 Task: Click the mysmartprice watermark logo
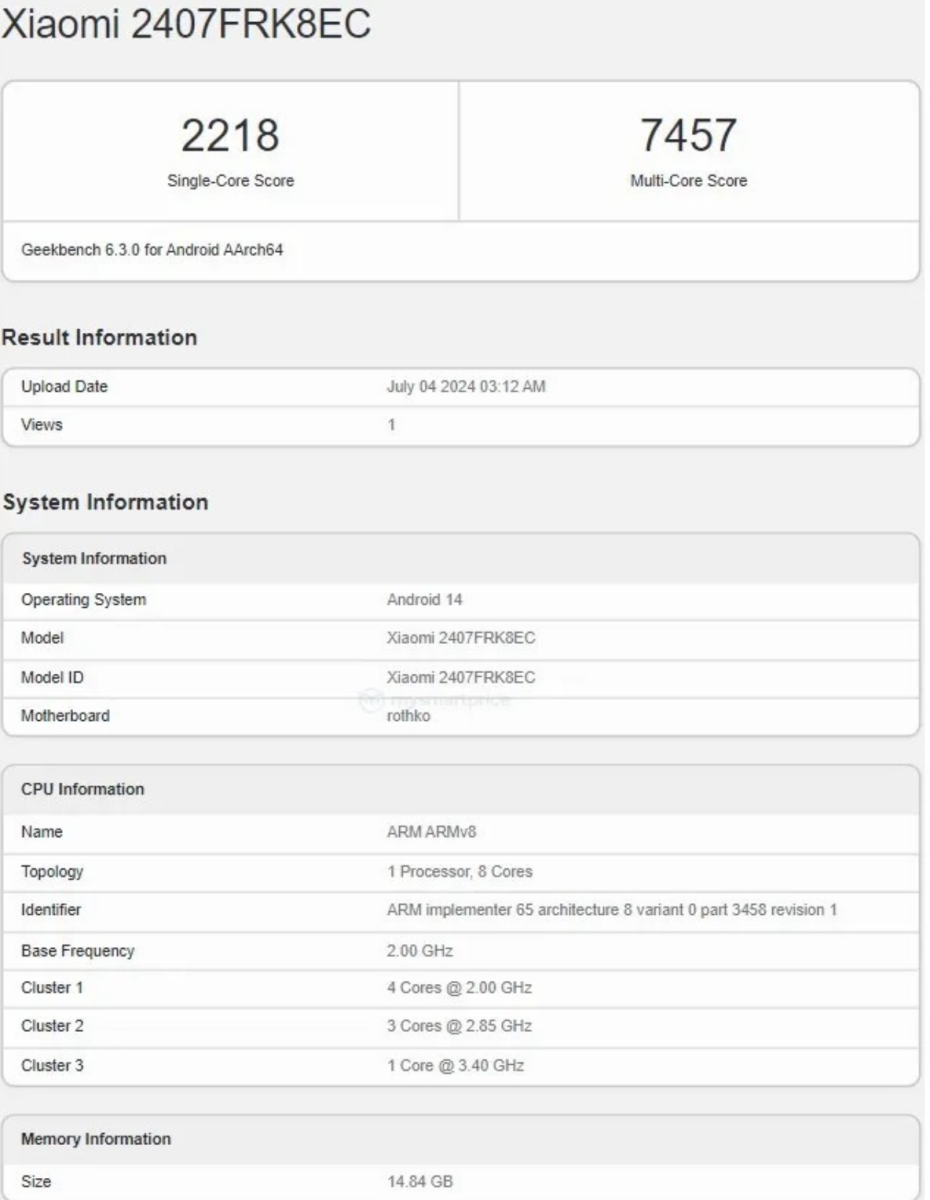(x=437, y=699)
